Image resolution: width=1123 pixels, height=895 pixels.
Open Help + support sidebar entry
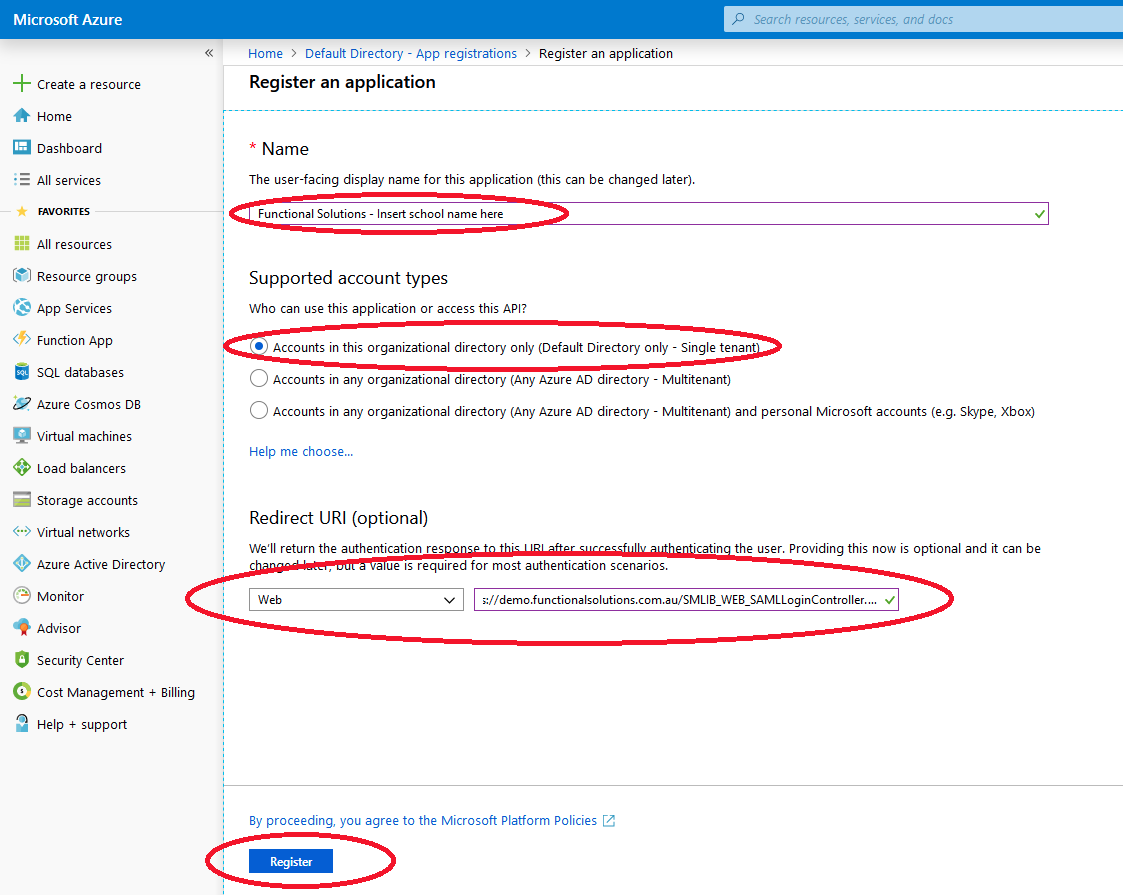point(82,725)
